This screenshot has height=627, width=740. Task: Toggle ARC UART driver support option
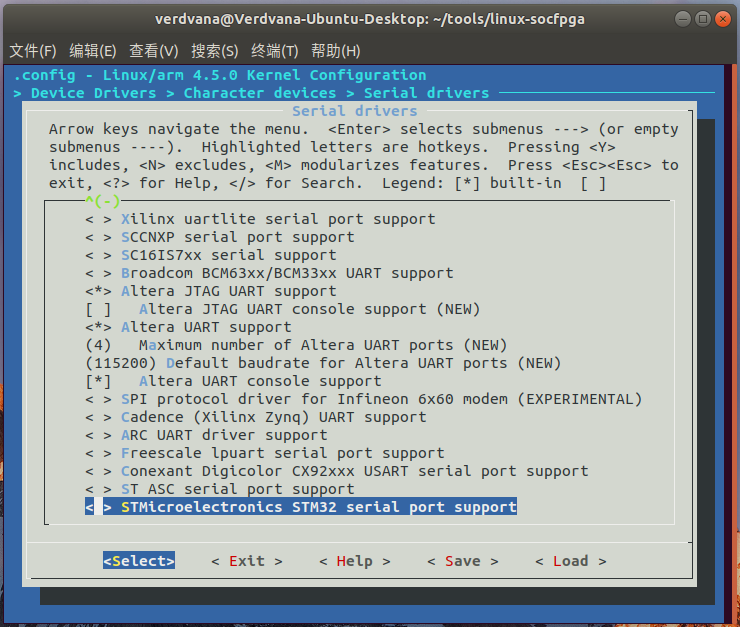(206, 435)
